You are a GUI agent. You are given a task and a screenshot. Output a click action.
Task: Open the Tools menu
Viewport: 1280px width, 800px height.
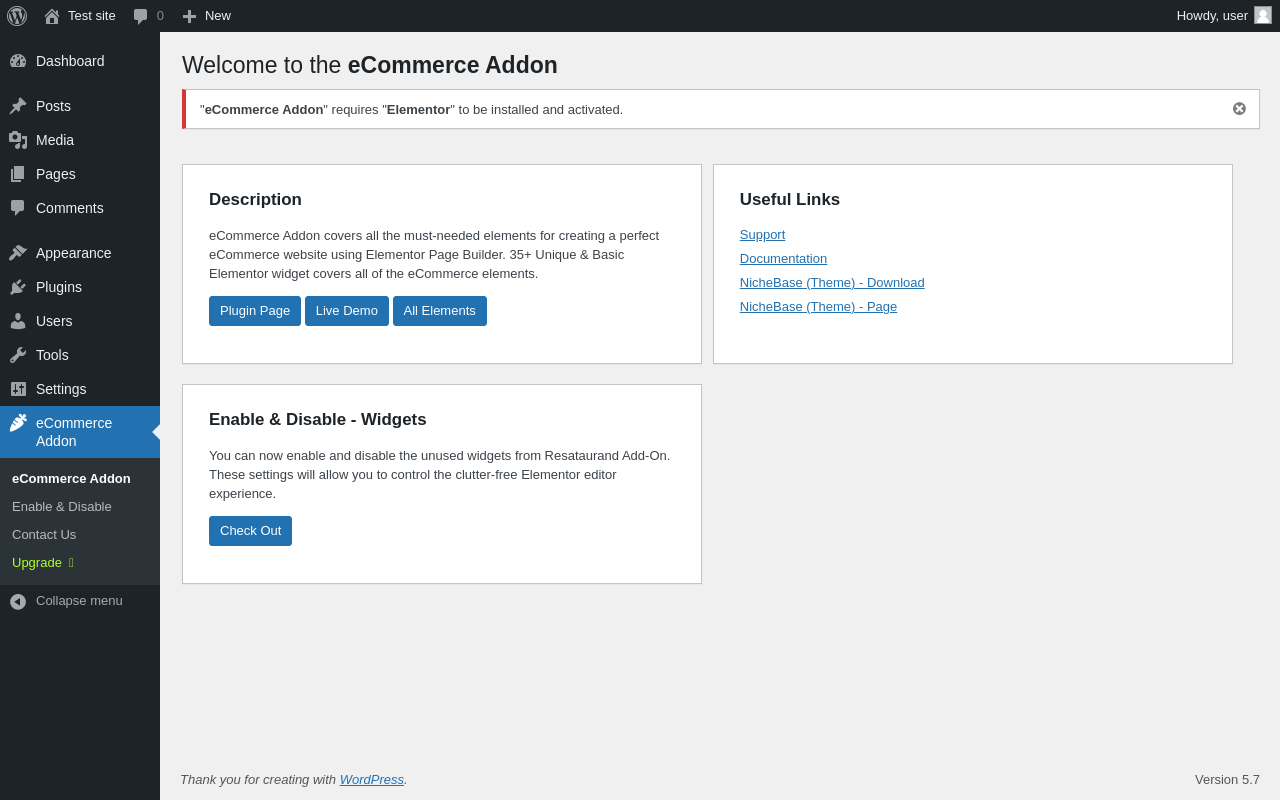[80, 355]
